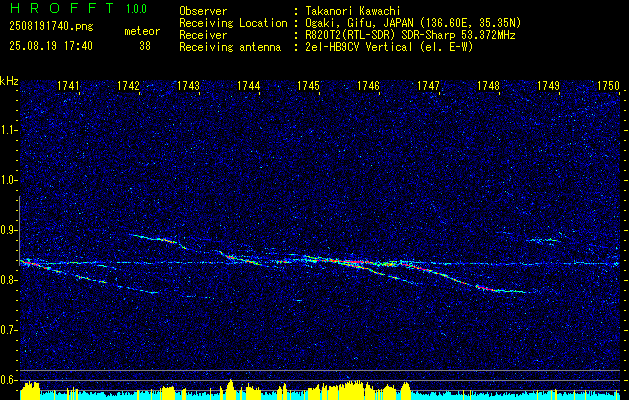Screen dimensions: 629x400
Task: Click the 1748 time marker
Action: [488, 85]
